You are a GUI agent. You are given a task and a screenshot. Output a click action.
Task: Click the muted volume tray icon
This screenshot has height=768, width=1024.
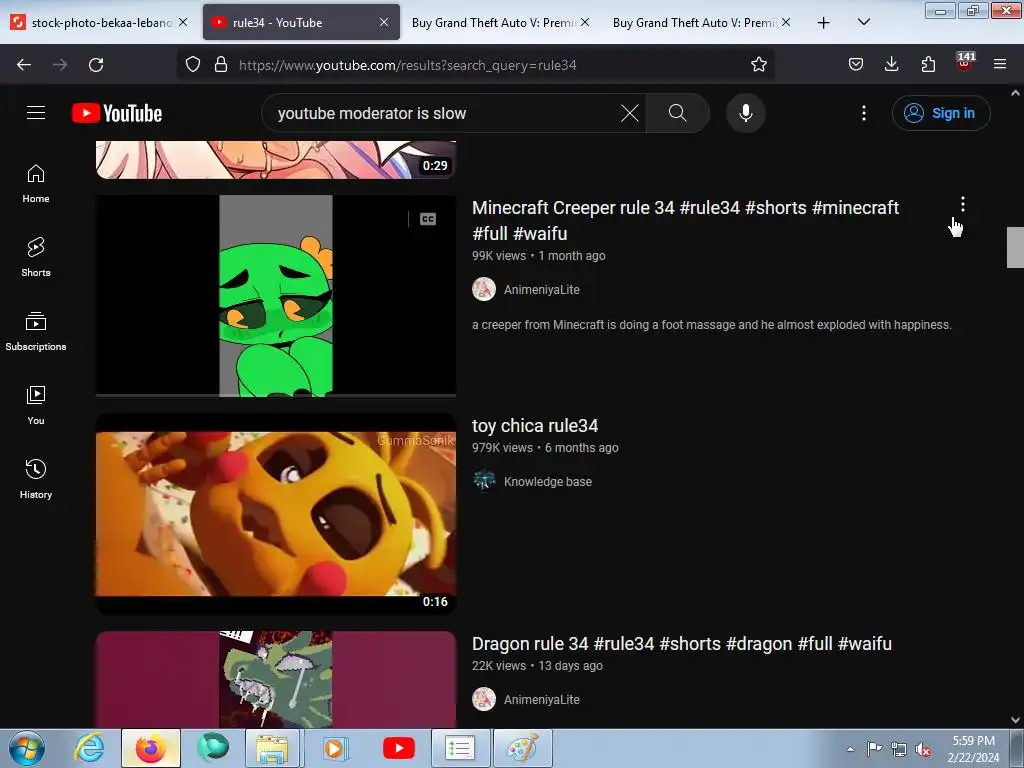923,750
